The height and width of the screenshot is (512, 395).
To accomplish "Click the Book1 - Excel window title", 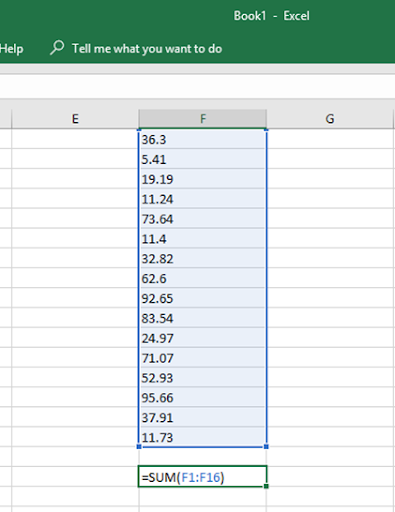I will click(271, 16).
